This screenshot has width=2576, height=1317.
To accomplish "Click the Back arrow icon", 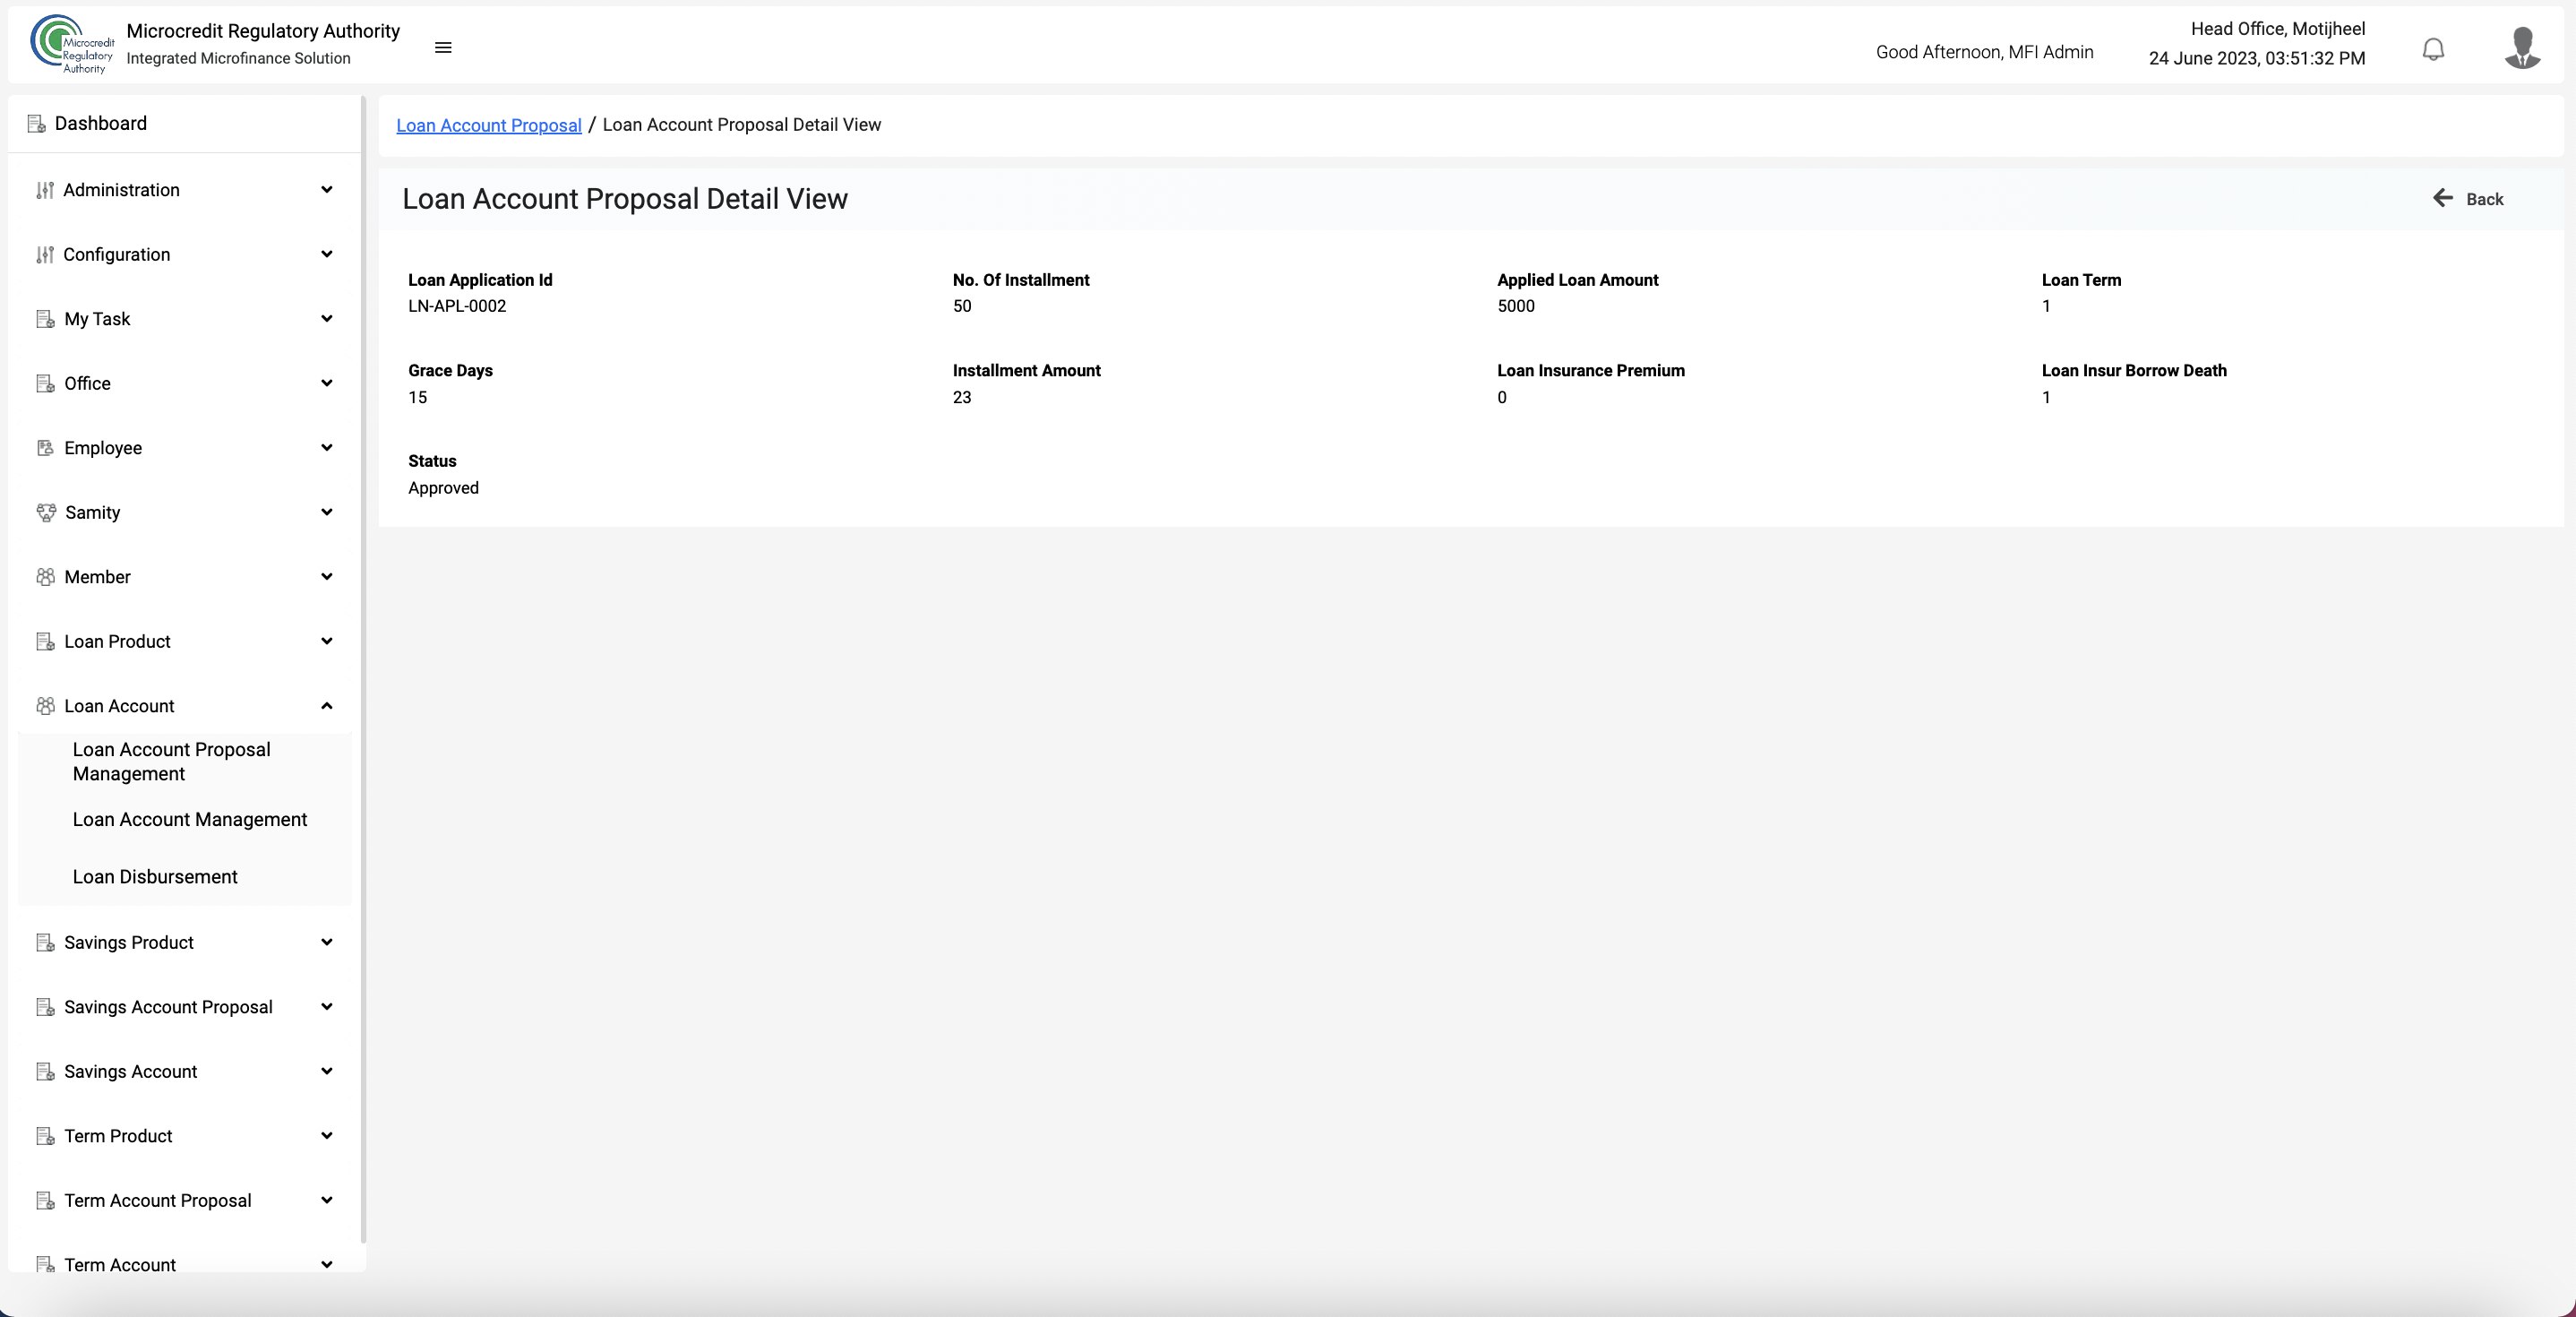I will 2443,198.
